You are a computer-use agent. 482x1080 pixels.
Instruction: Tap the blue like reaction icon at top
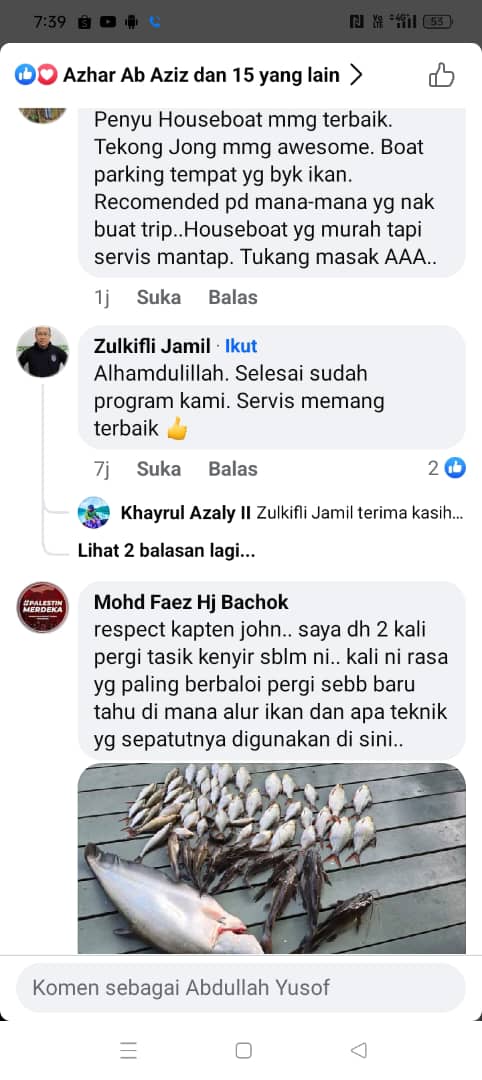(25, 75)
